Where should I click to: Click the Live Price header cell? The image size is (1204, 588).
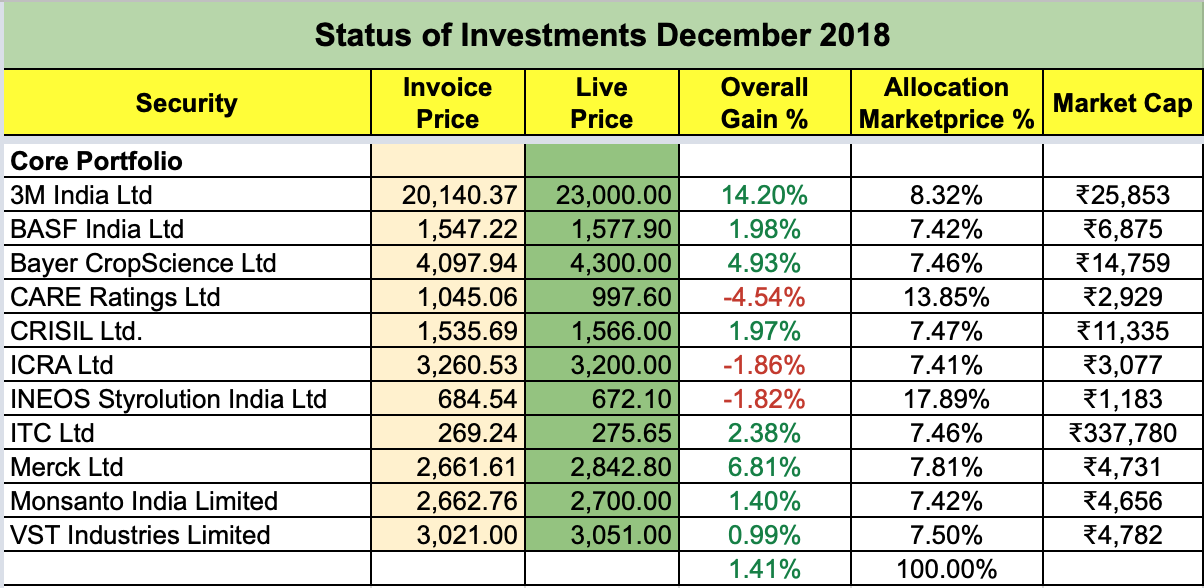pos(602,103)
